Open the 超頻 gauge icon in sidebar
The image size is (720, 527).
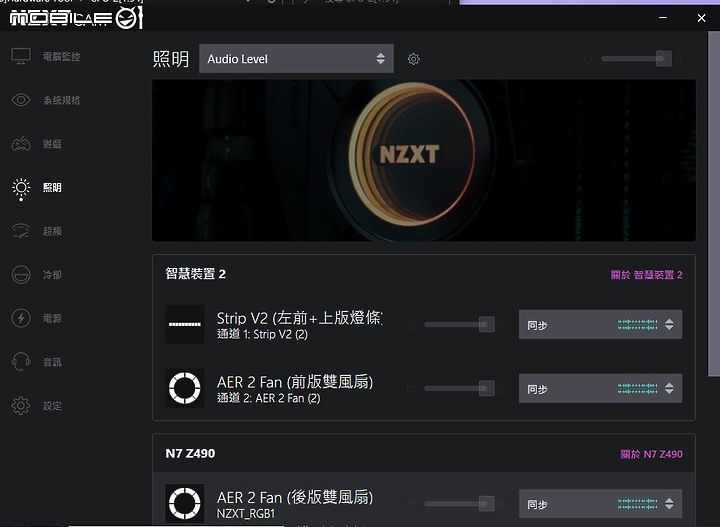click(21, 231)
